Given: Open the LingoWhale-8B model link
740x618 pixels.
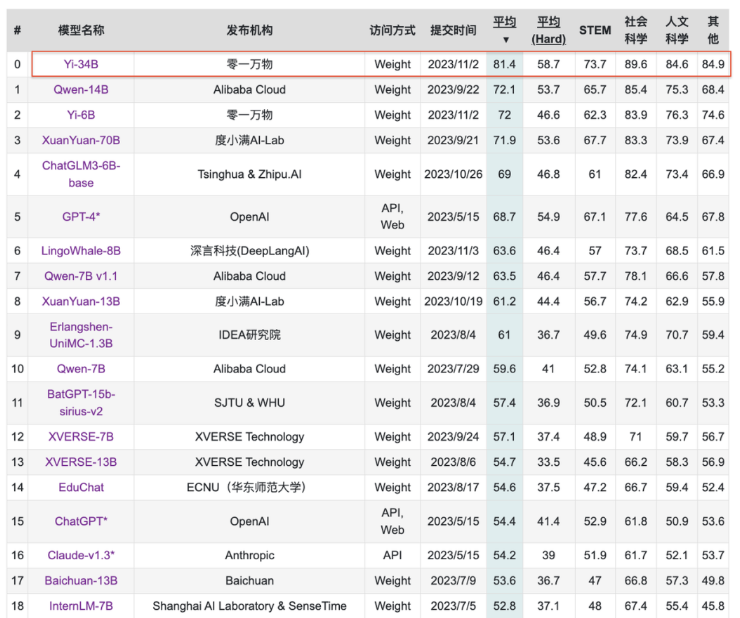Looking at the screenshot, I should (81, 251).
